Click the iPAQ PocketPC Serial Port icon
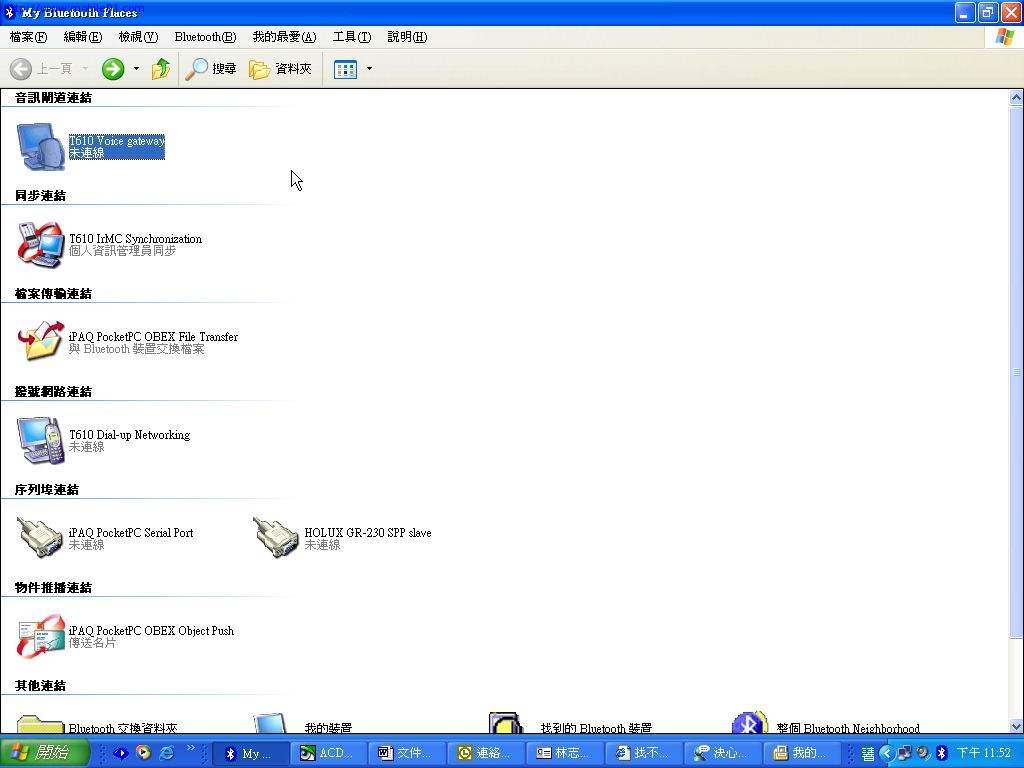This screenshot has width=1024, height=768. 40,537
